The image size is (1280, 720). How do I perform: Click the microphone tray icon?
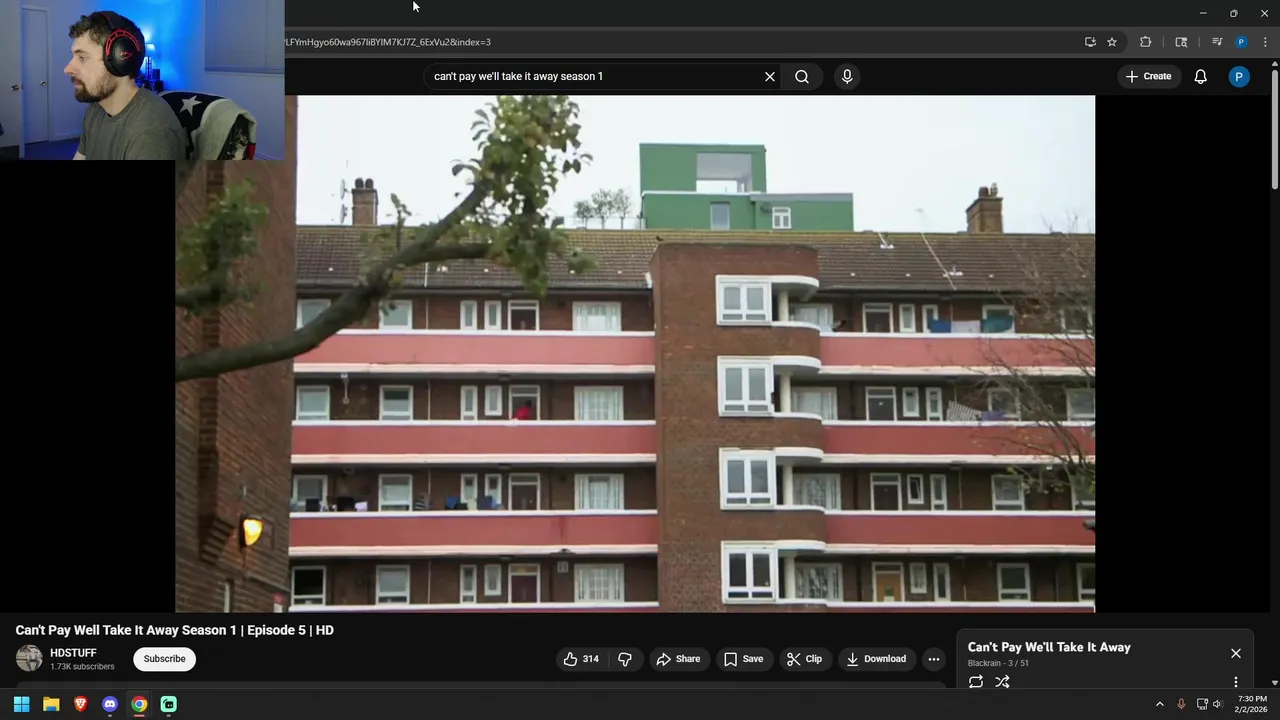click(1181, 704)
